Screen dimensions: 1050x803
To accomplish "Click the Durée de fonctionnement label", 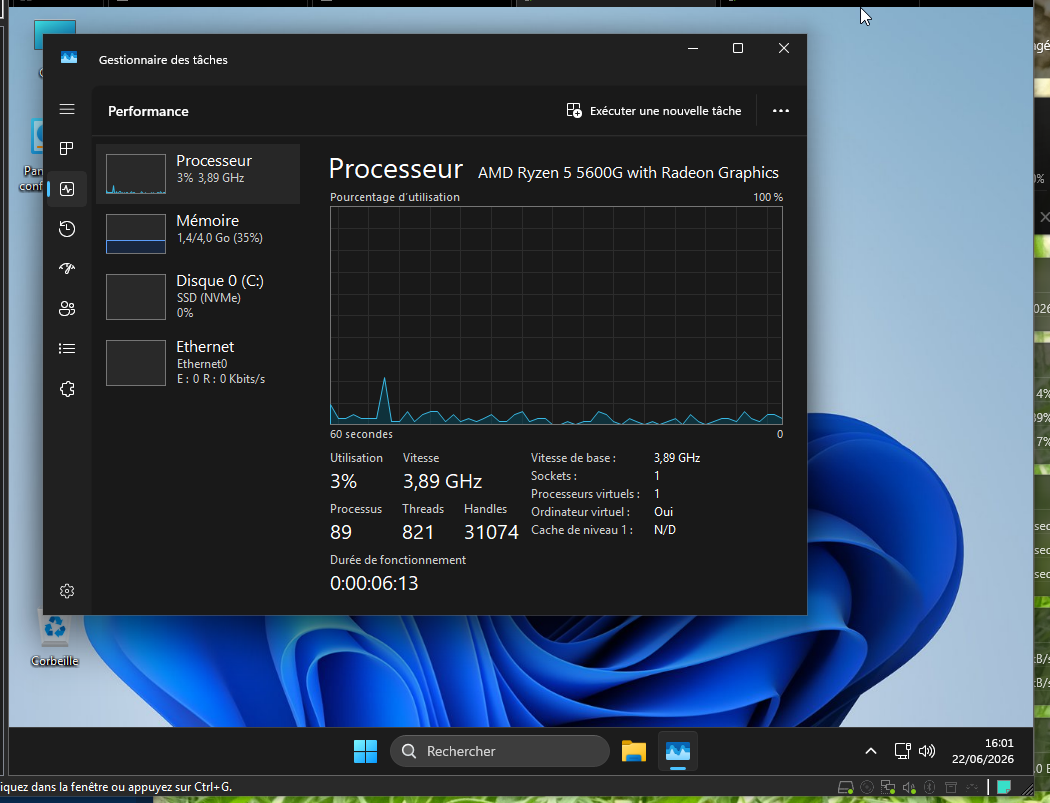I will click(398, 560).
